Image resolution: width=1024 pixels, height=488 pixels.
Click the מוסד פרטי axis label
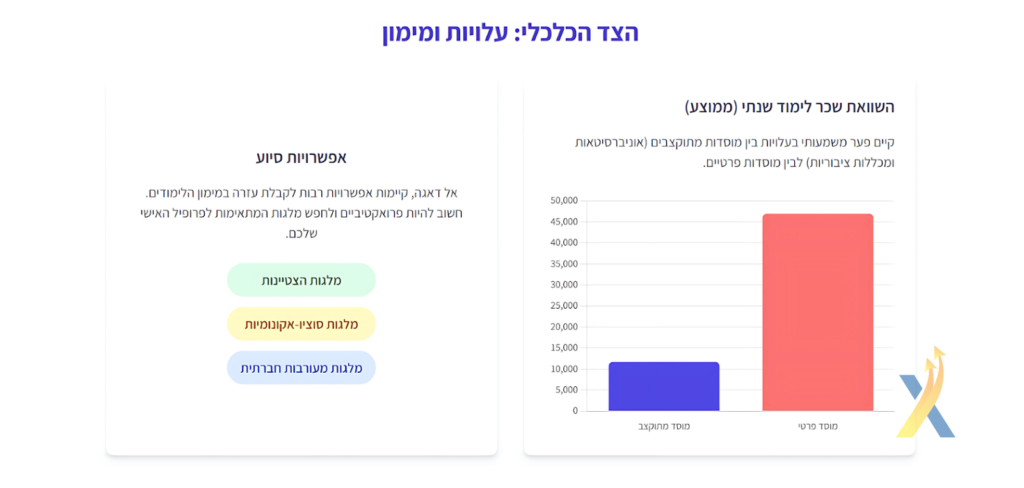818,426
